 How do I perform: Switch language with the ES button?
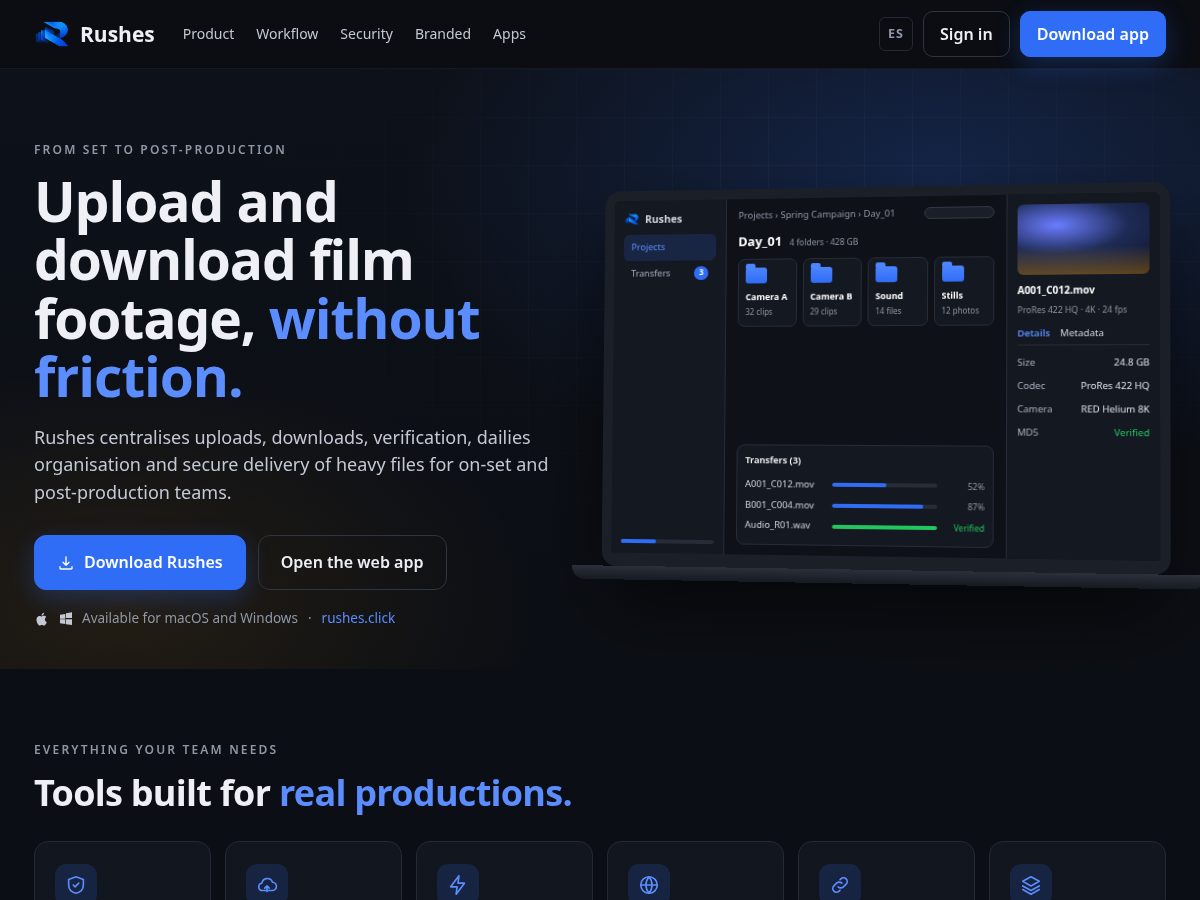[895, 34]
